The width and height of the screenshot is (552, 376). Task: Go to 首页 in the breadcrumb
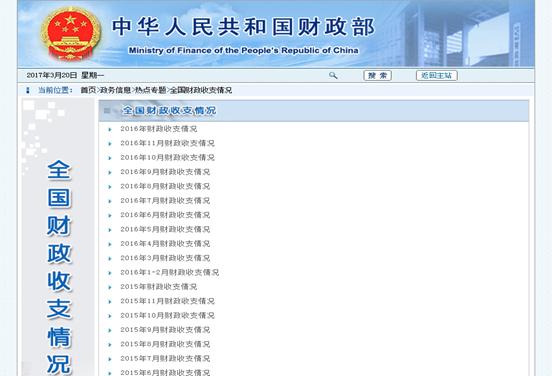tap(88, 90)
